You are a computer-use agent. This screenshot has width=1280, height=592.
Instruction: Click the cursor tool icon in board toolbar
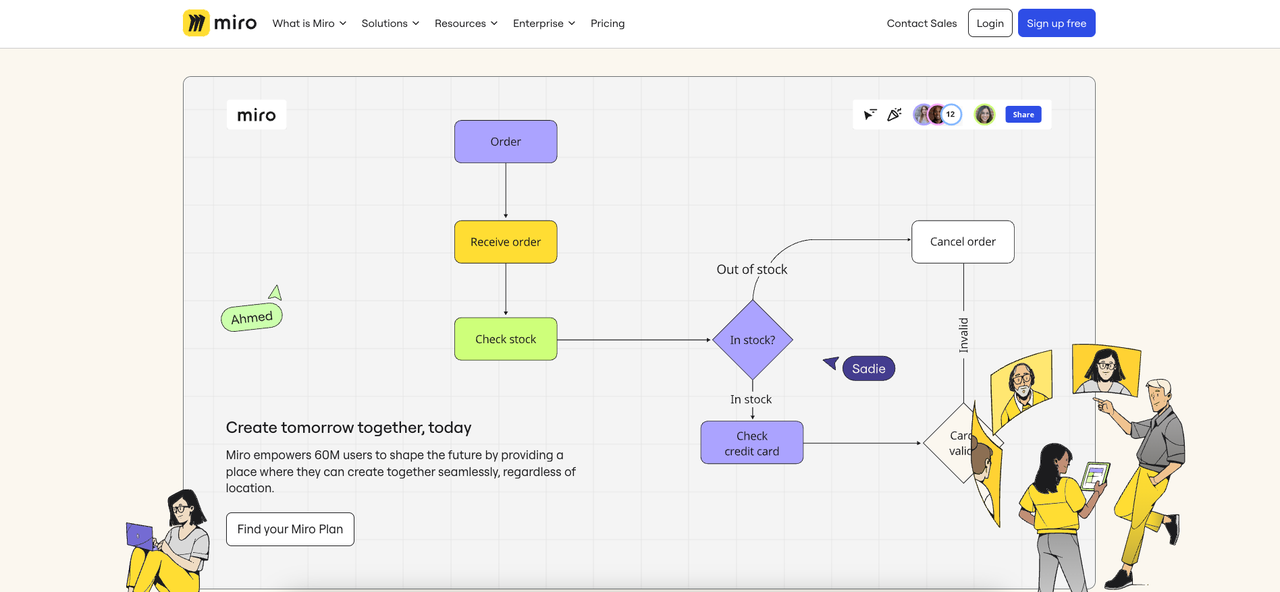click(870, 115)
